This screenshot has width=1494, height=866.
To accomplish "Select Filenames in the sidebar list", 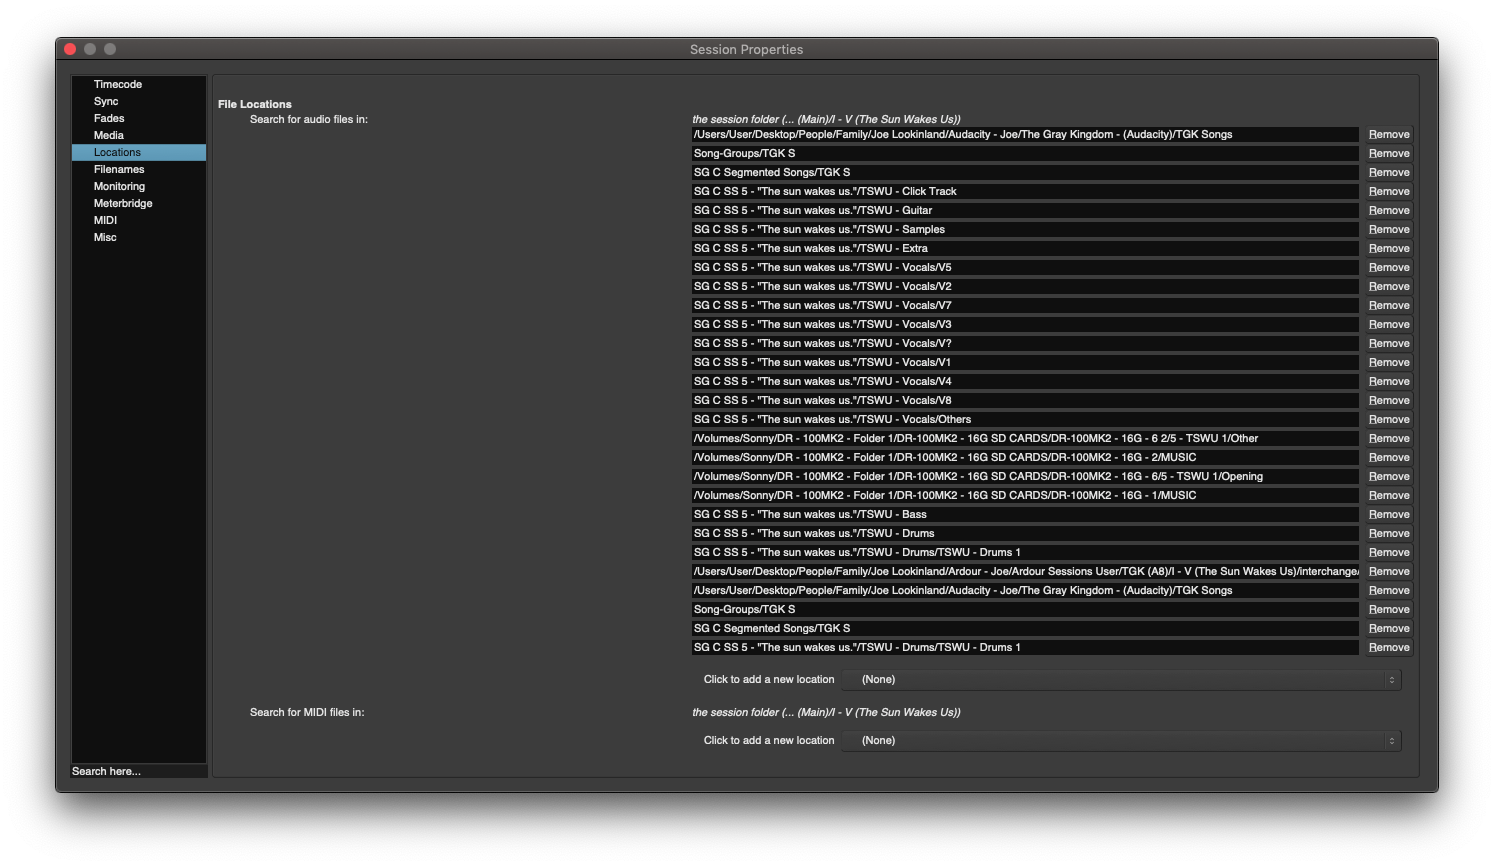I will (119, 170).
